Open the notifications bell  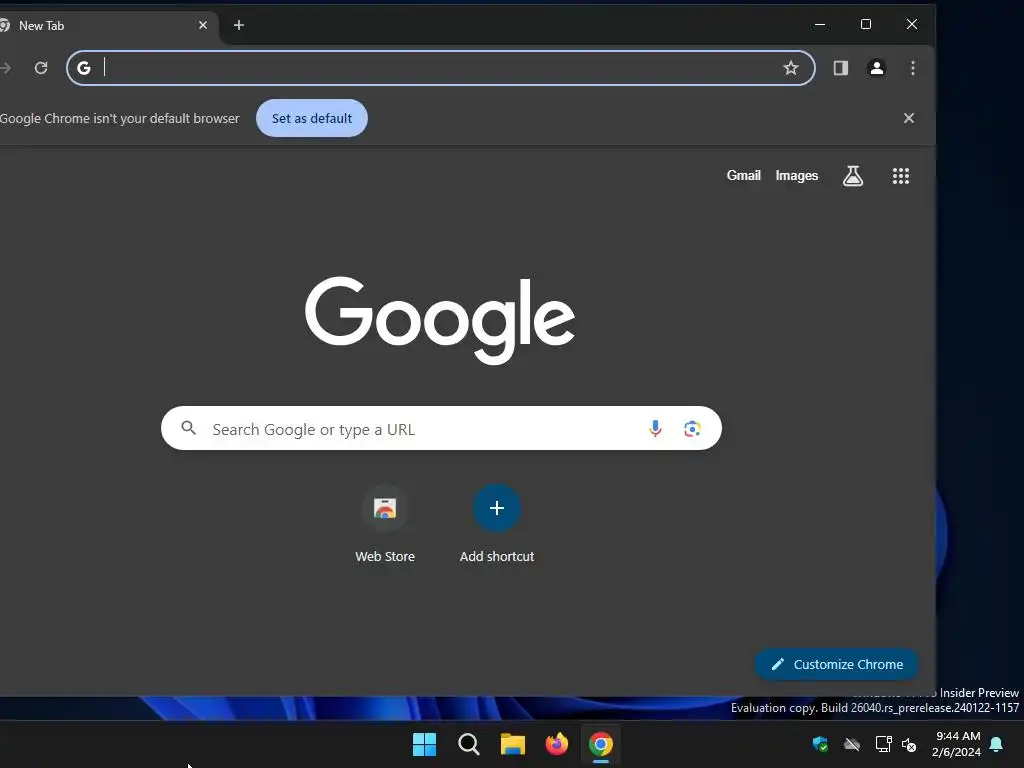coord(996,744)
